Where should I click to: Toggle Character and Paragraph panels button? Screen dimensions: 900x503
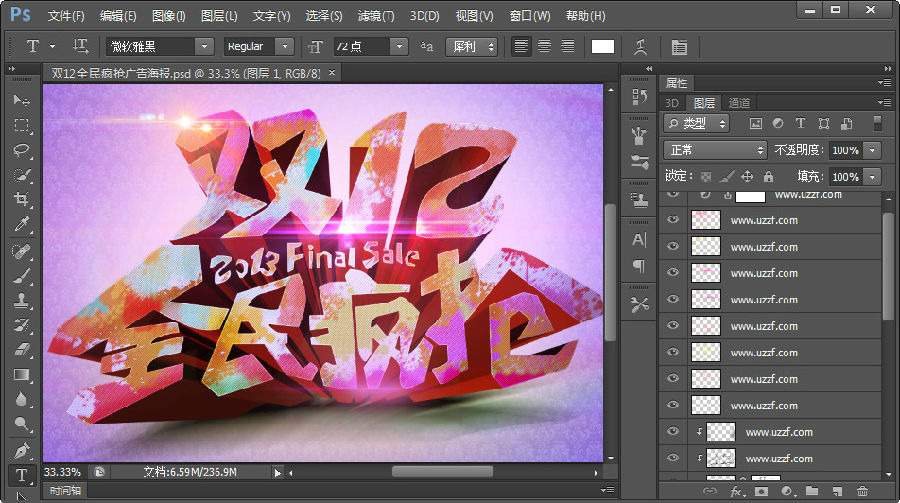point(679,47)
